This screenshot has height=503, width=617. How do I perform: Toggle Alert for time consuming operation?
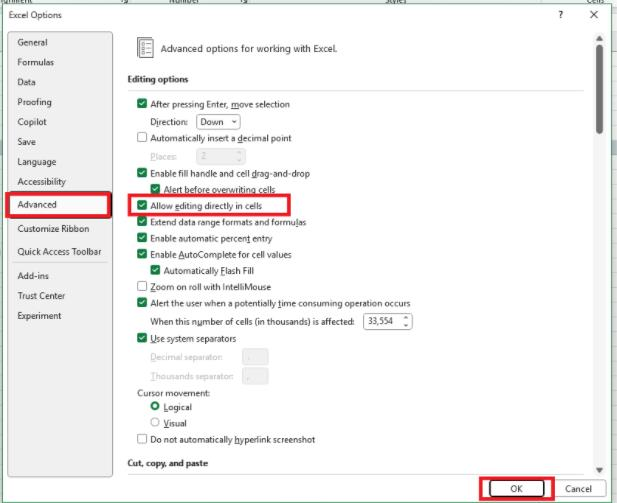coord(142,302)
